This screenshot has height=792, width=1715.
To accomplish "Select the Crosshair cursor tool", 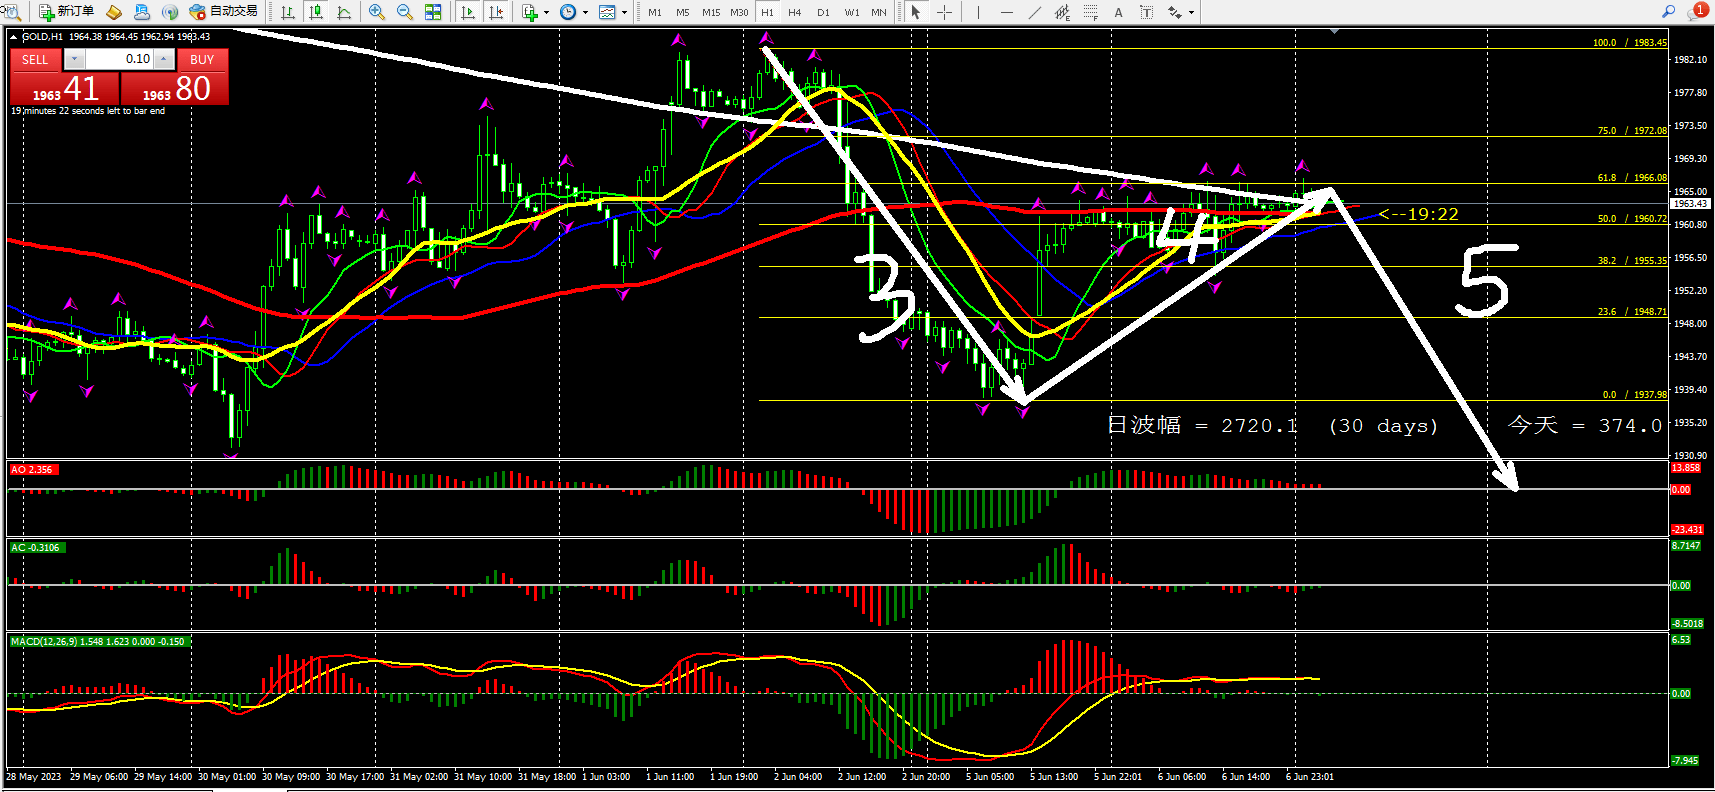I will tap(944, 12).
